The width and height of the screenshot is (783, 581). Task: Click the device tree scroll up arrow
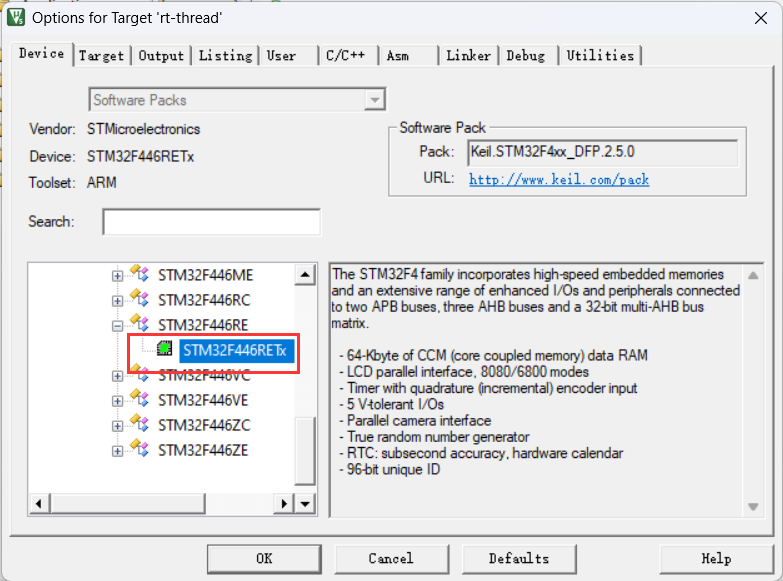[x=305, y=274]
